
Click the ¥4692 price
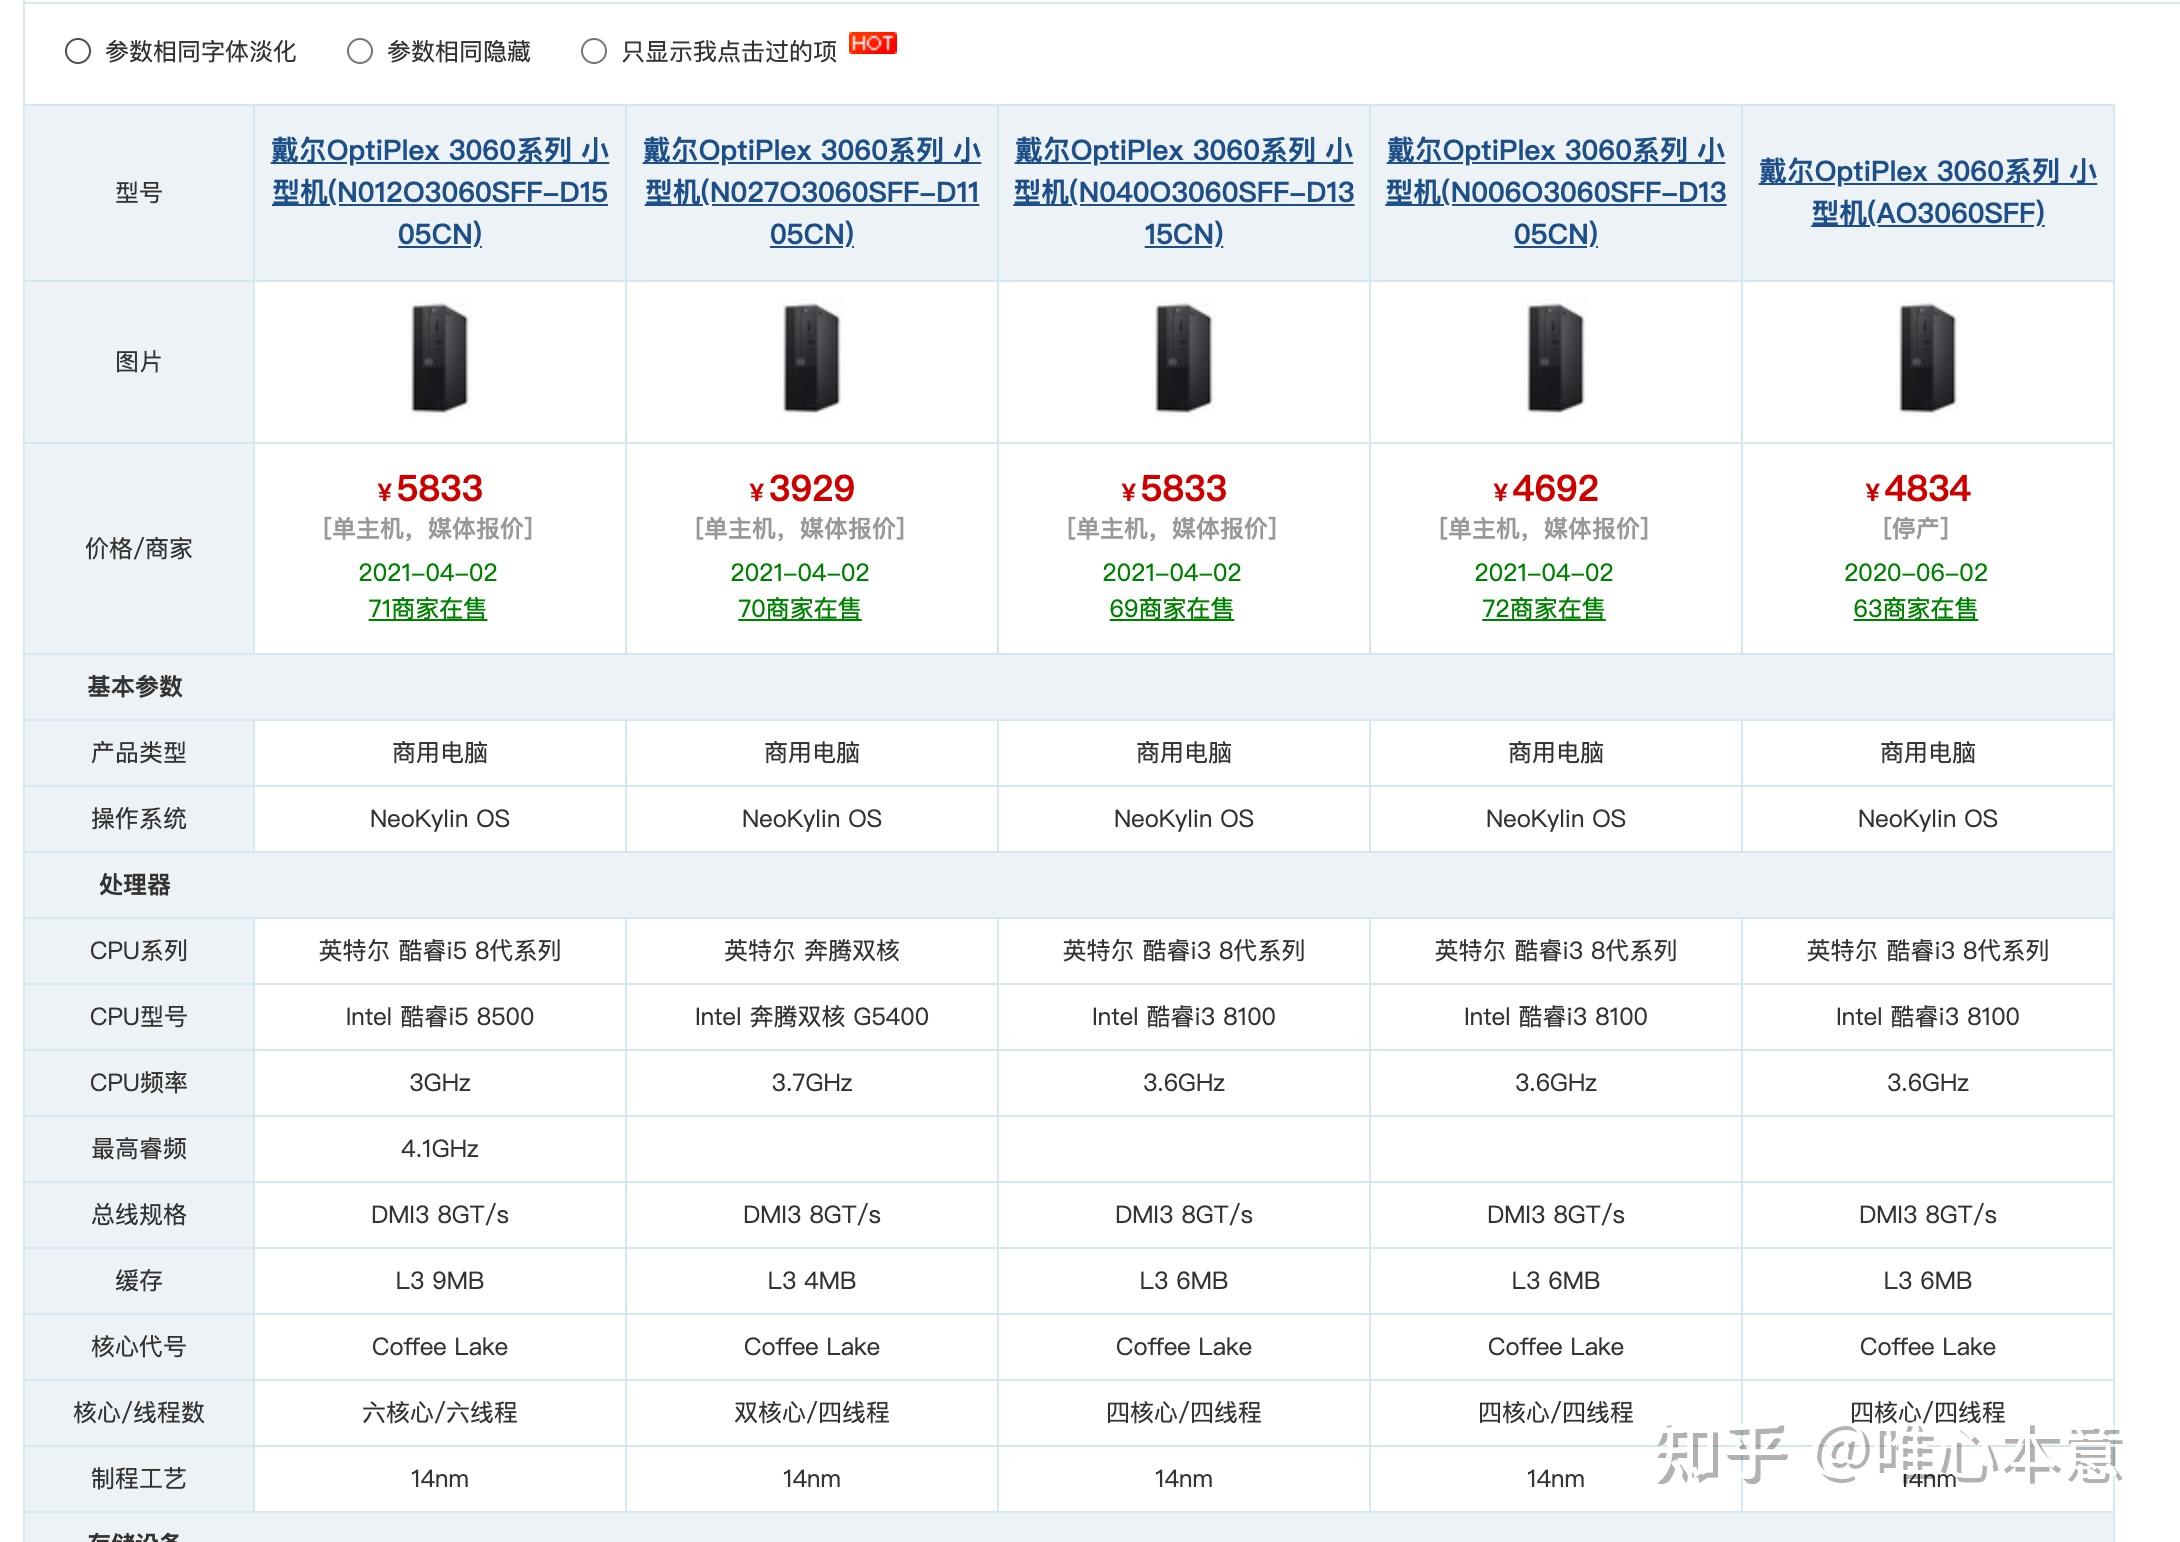pyautogui.click(x=1546, y=489)
